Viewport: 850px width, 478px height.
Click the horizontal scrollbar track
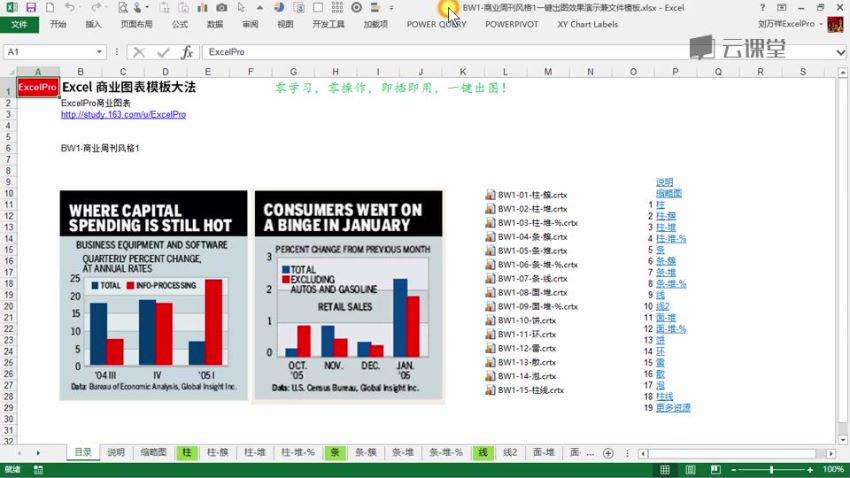[x=737, y=454]
